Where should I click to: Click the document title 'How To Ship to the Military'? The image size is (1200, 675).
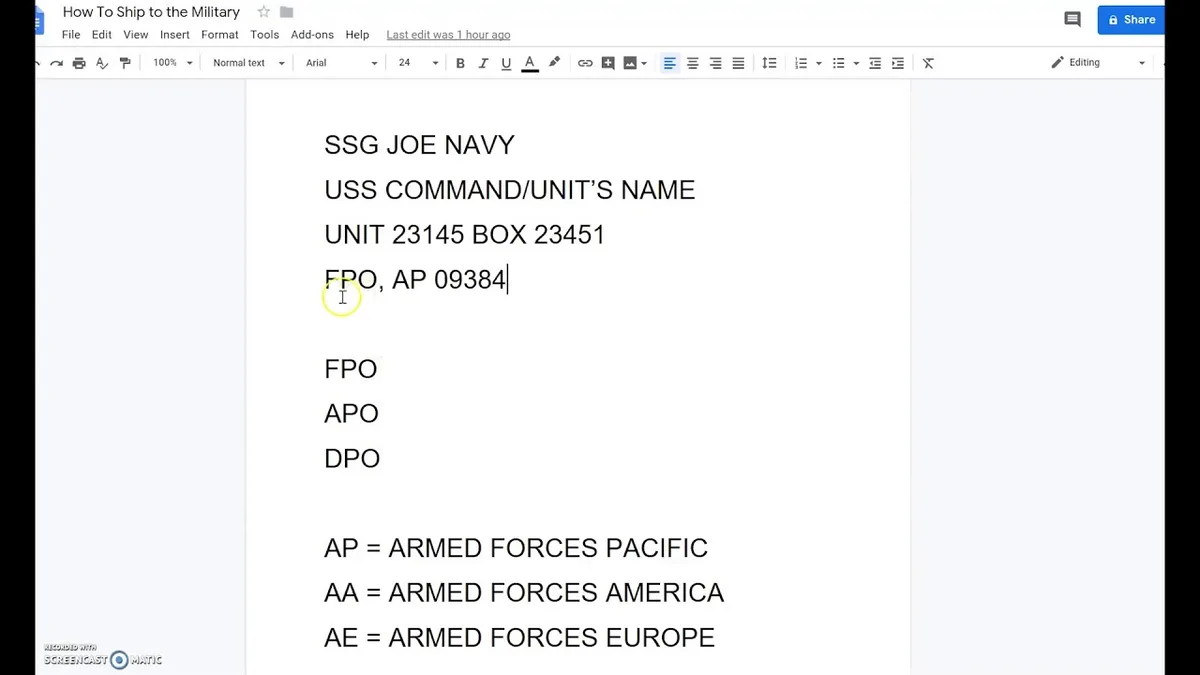[x=151, y=12]
